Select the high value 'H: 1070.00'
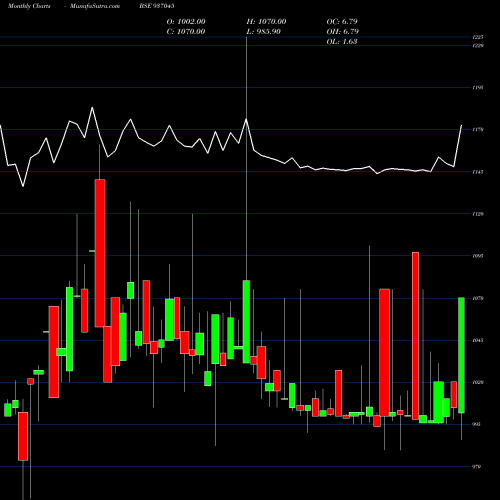The width and height of the screenshot is (500, 500). pos(266,22)
